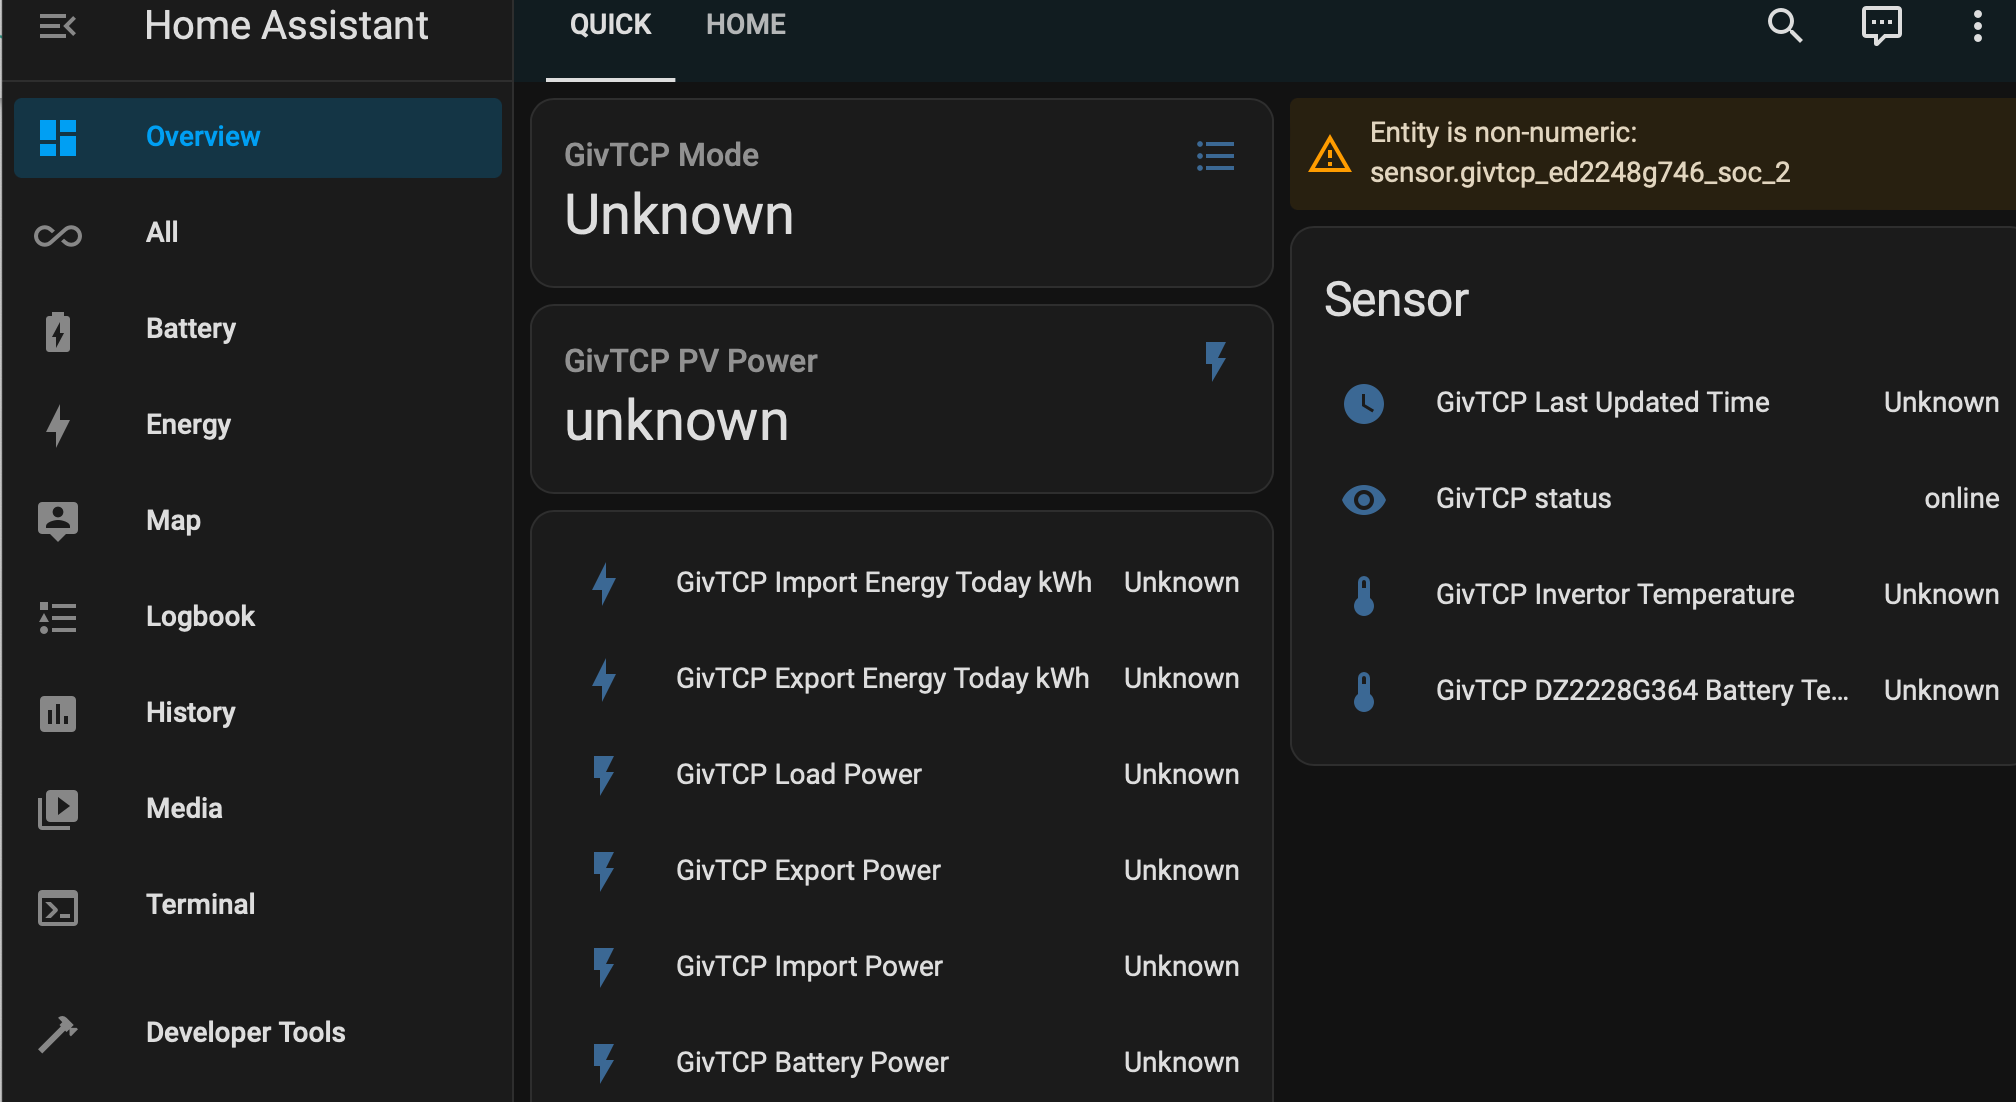The height and width of the screenshot is (1102, 2016).
Task: Click the warning triangle icon in the alert
Action: [1329, 154]
